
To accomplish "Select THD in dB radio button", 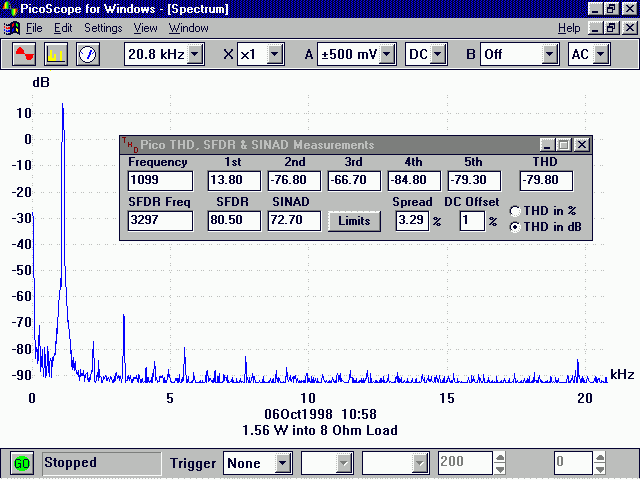I will coord(515,227).
